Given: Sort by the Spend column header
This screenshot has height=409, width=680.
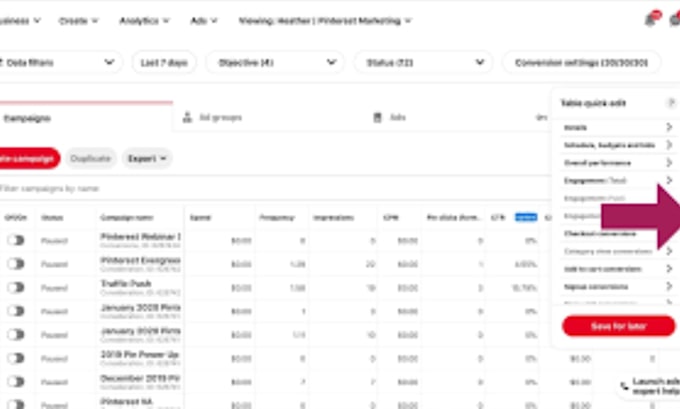Looking at the screenshot, I should (200, 217).
